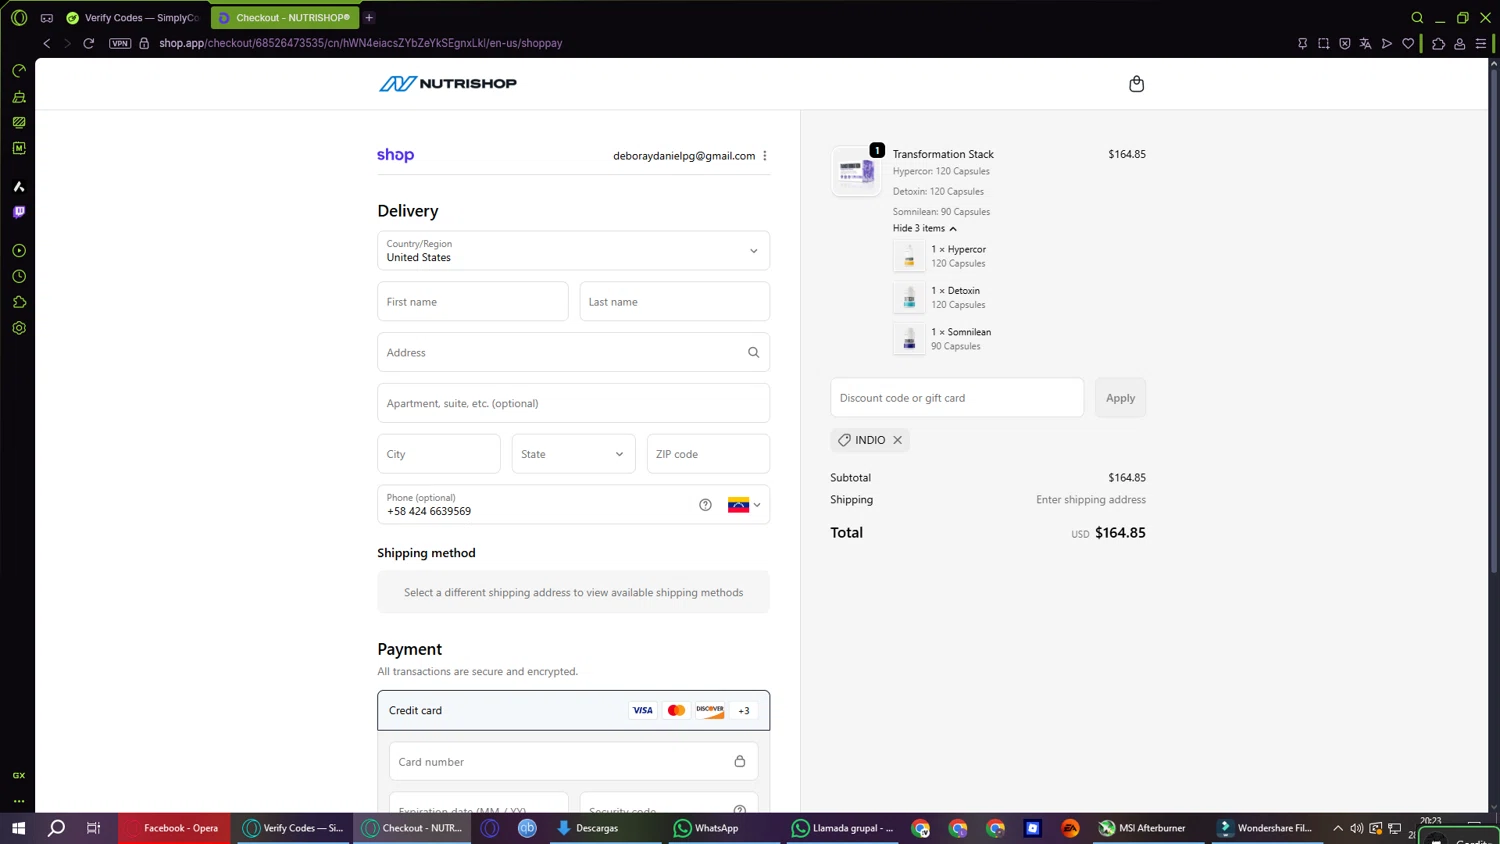This screenshot has width=1500, height=844.
Task: Click the Address search field
Action: [x=573, y=352]
